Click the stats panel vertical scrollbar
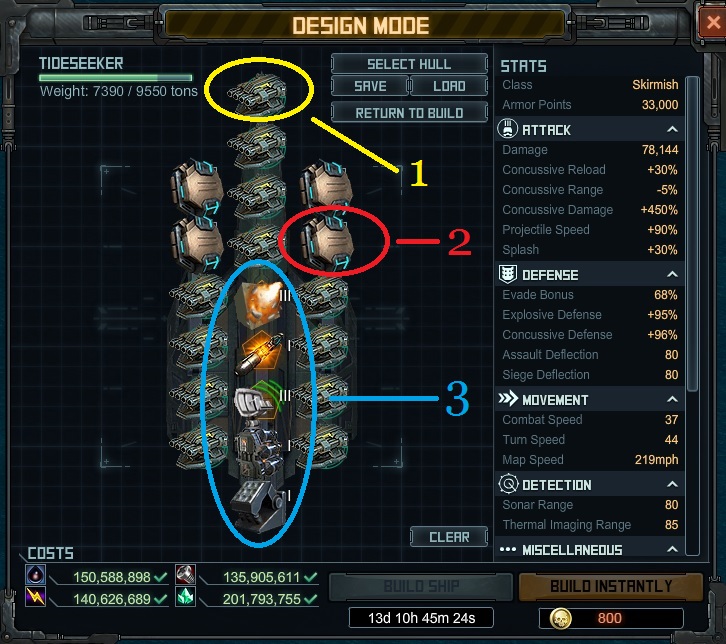Image resolution: width=726 pixels, height=644 pixels. 692,234
